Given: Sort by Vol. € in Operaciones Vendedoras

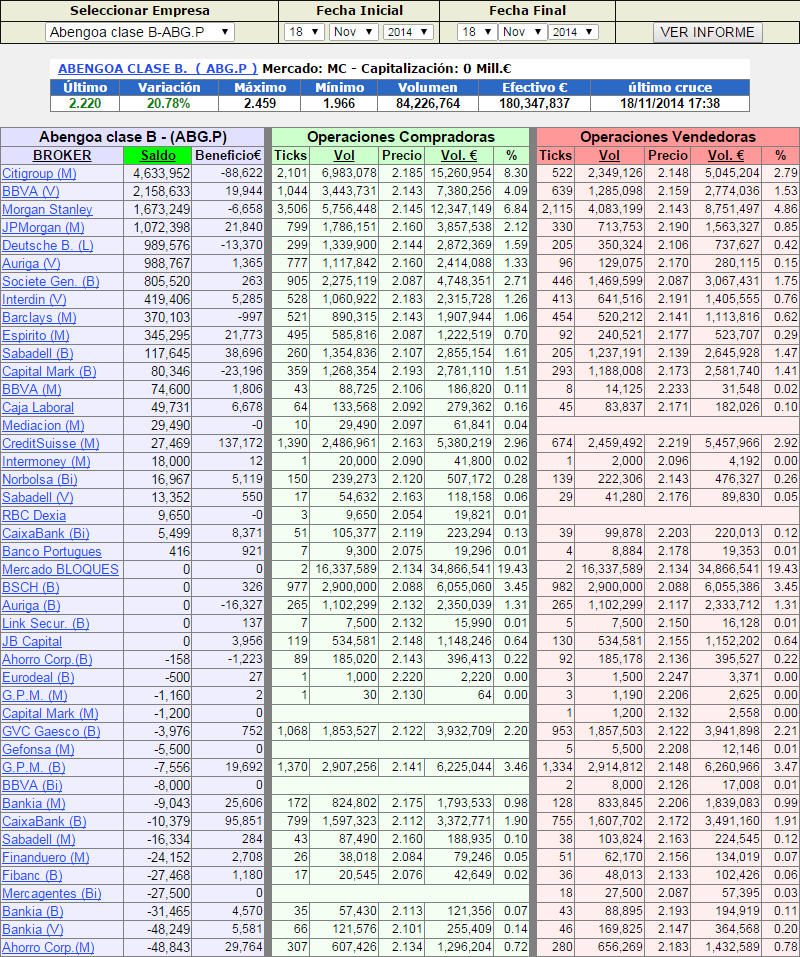Looking at the screenshot, I should 726,156.
